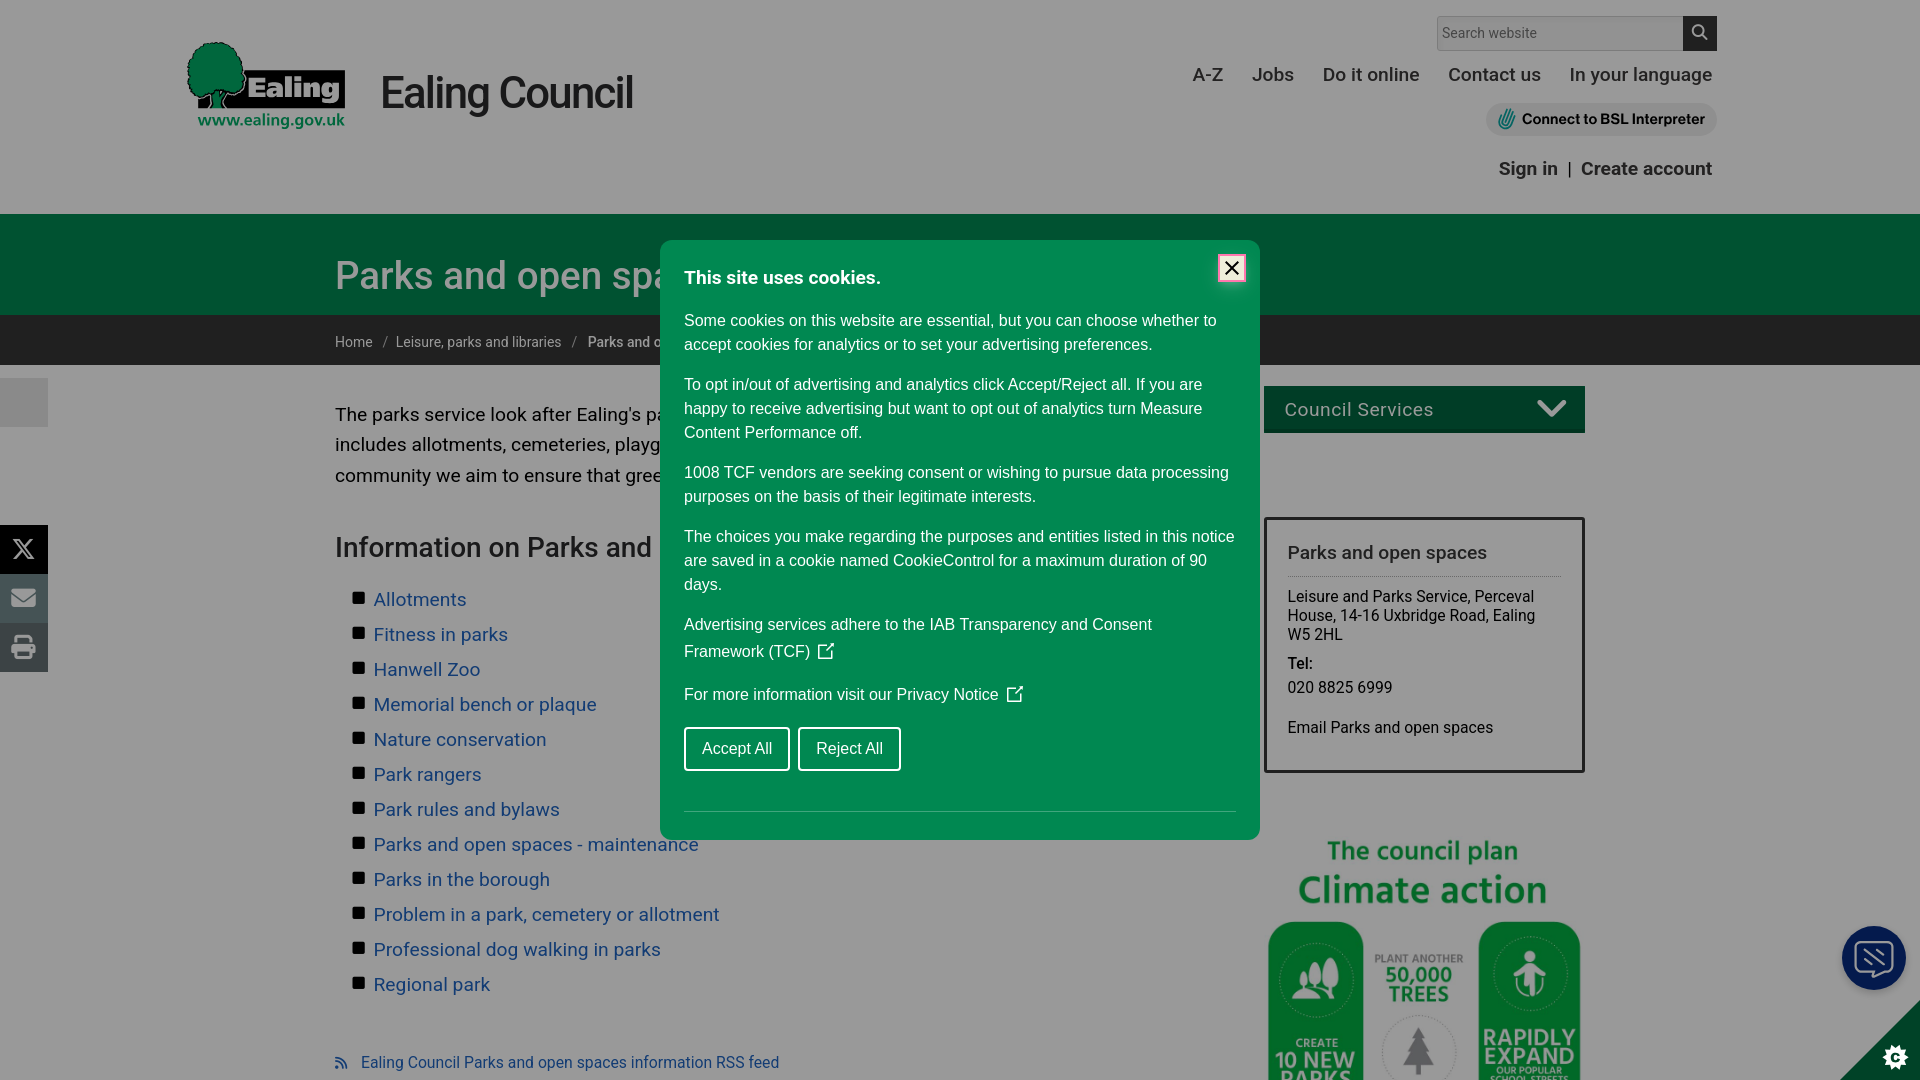Accept All cookies
Viewport: 1920px width, 1080px height.
pos(737,749)
